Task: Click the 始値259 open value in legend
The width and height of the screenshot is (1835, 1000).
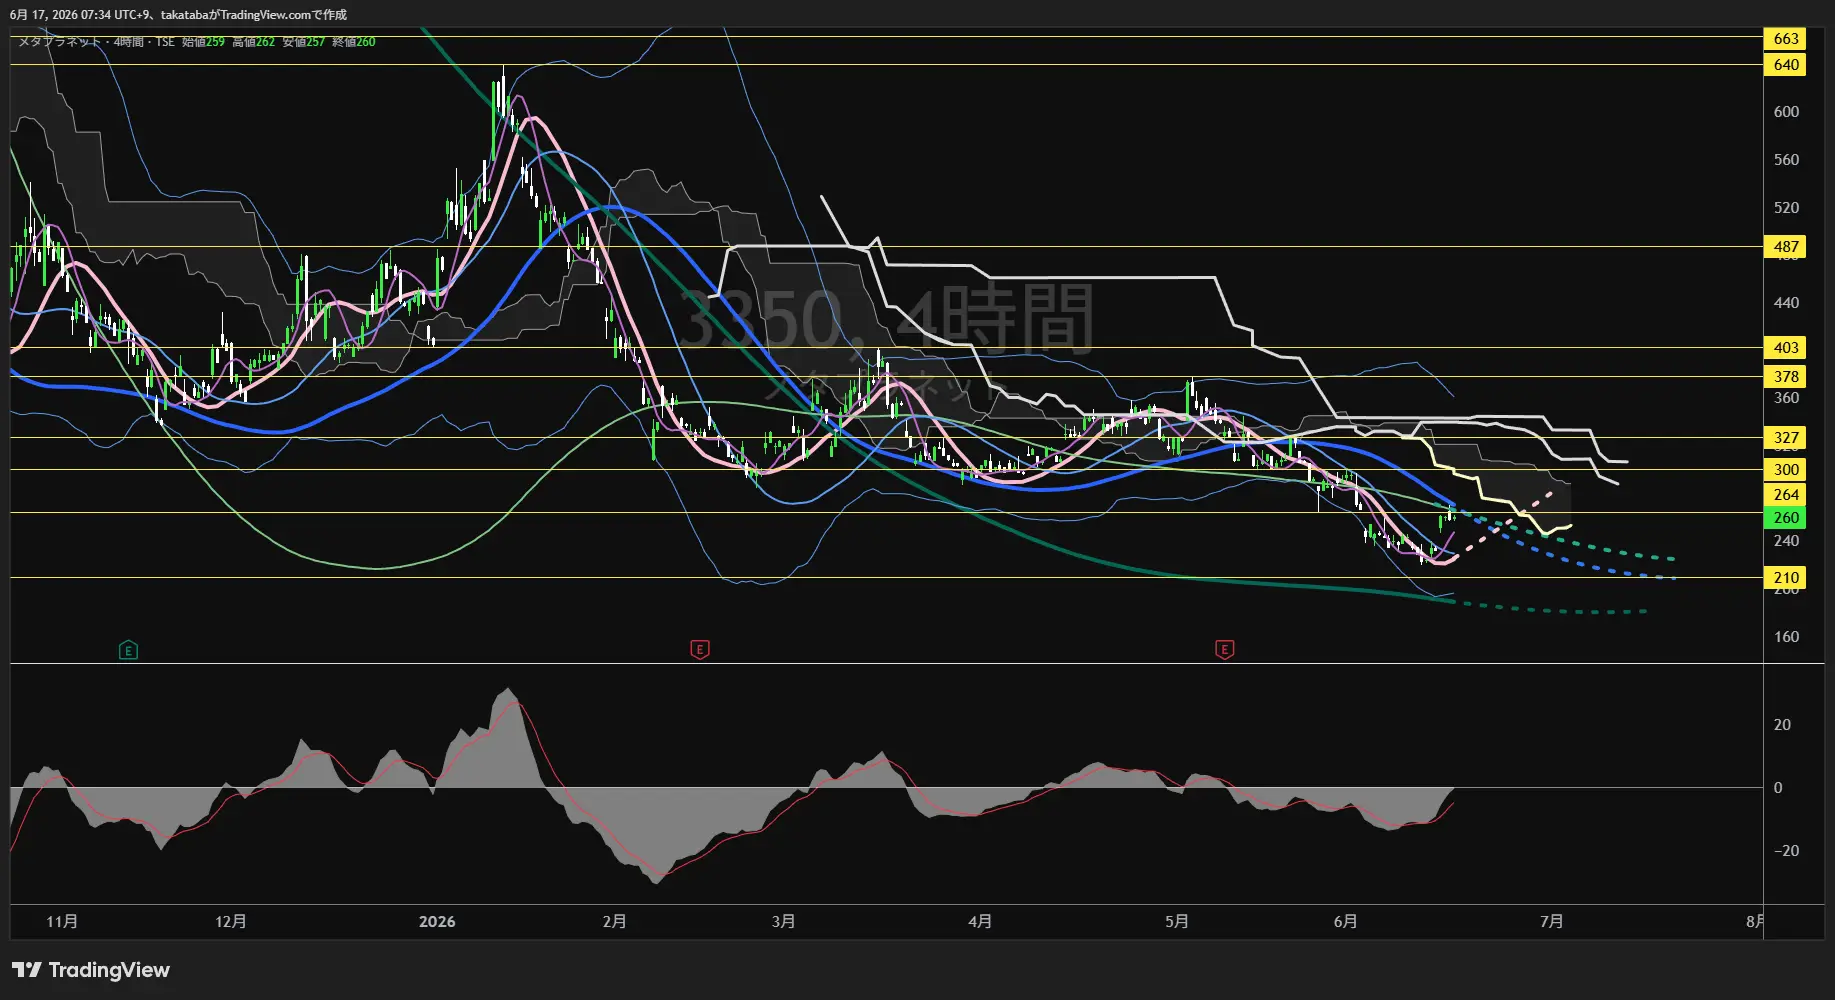Action: coord(203,42)
